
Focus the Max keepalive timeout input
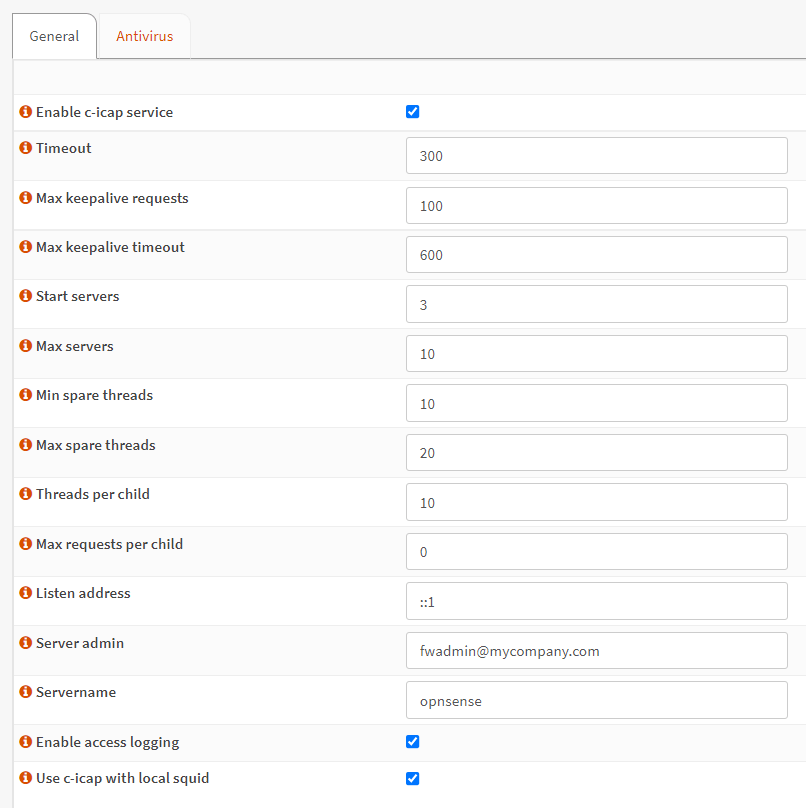[x=596, y=255]
